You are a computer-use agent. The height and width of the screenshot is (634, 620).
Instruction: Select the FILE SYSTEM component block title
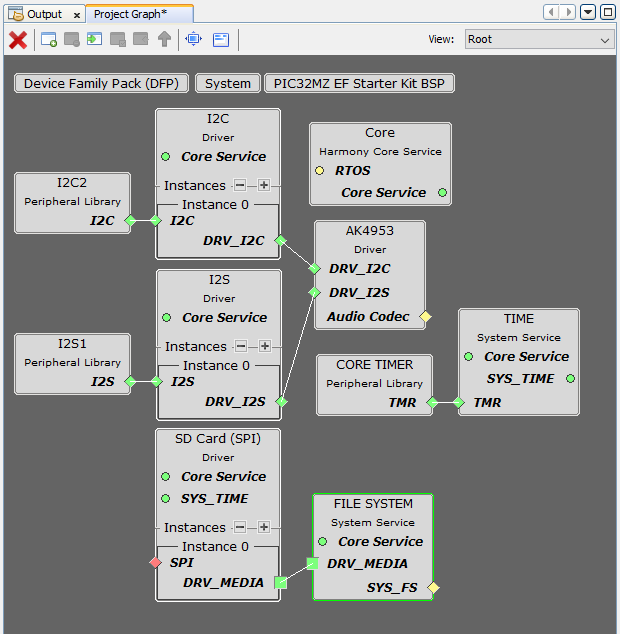tap(373, 503)
